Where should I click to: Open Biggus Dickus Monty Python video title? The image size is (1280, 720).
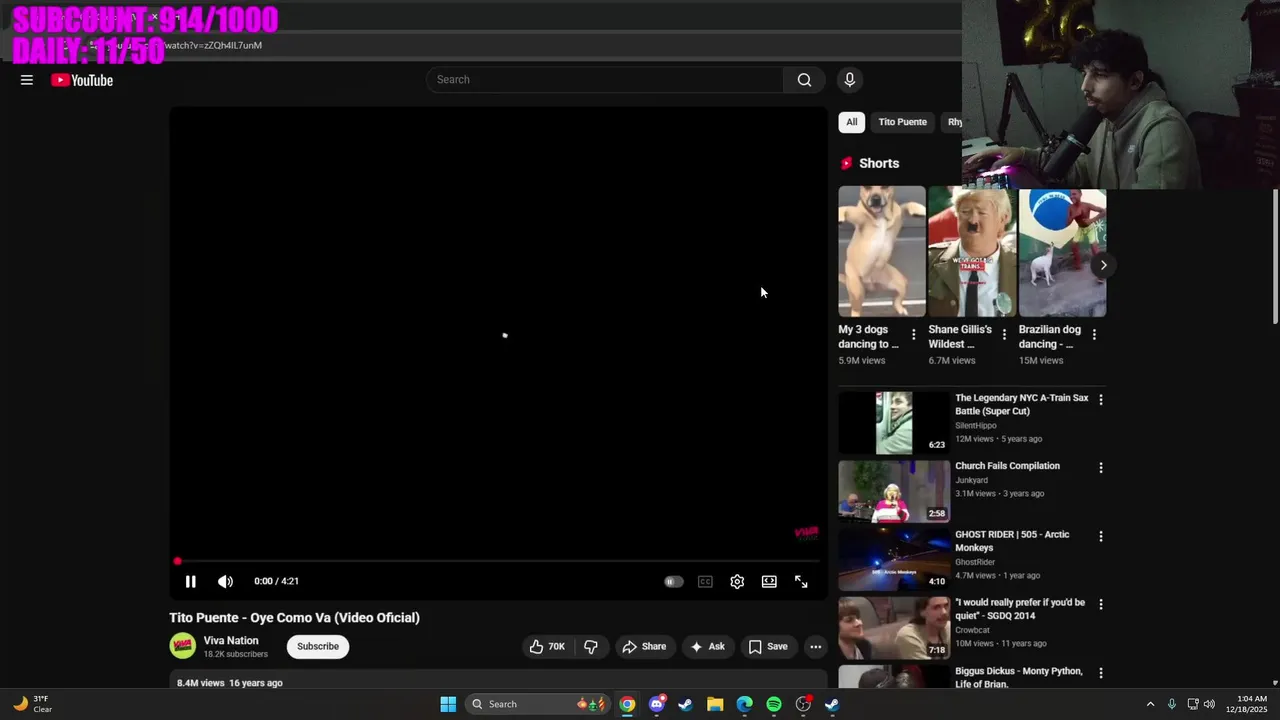point(1019,677)
